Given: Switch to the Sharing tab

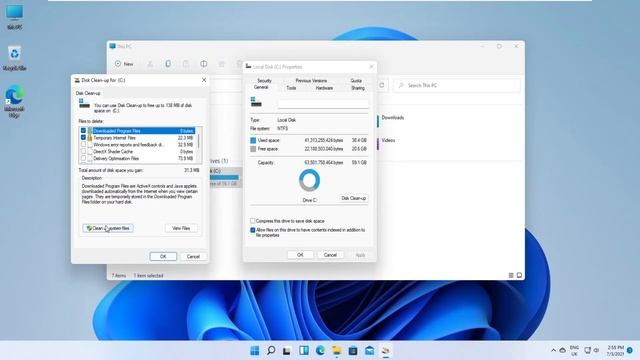Looking at the screenshot, I should point(358,88).
